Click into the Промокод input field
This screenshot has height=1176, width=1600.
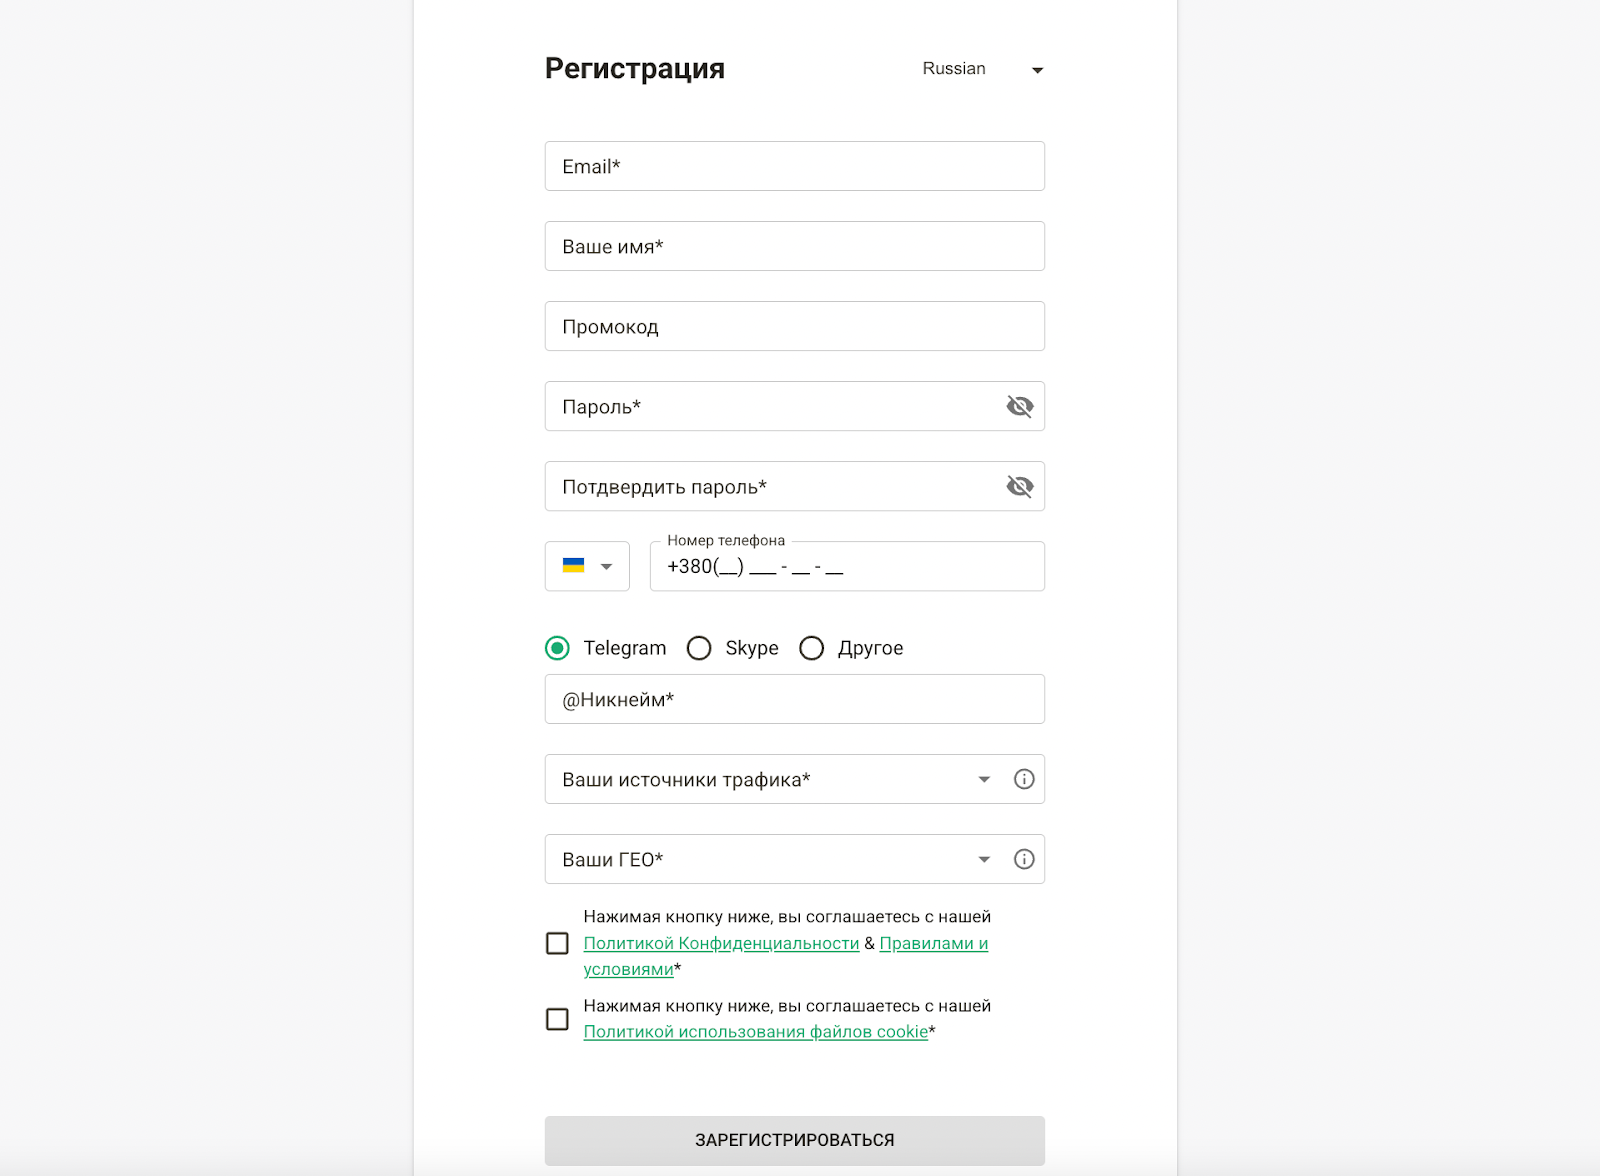(x=794, y=326)
